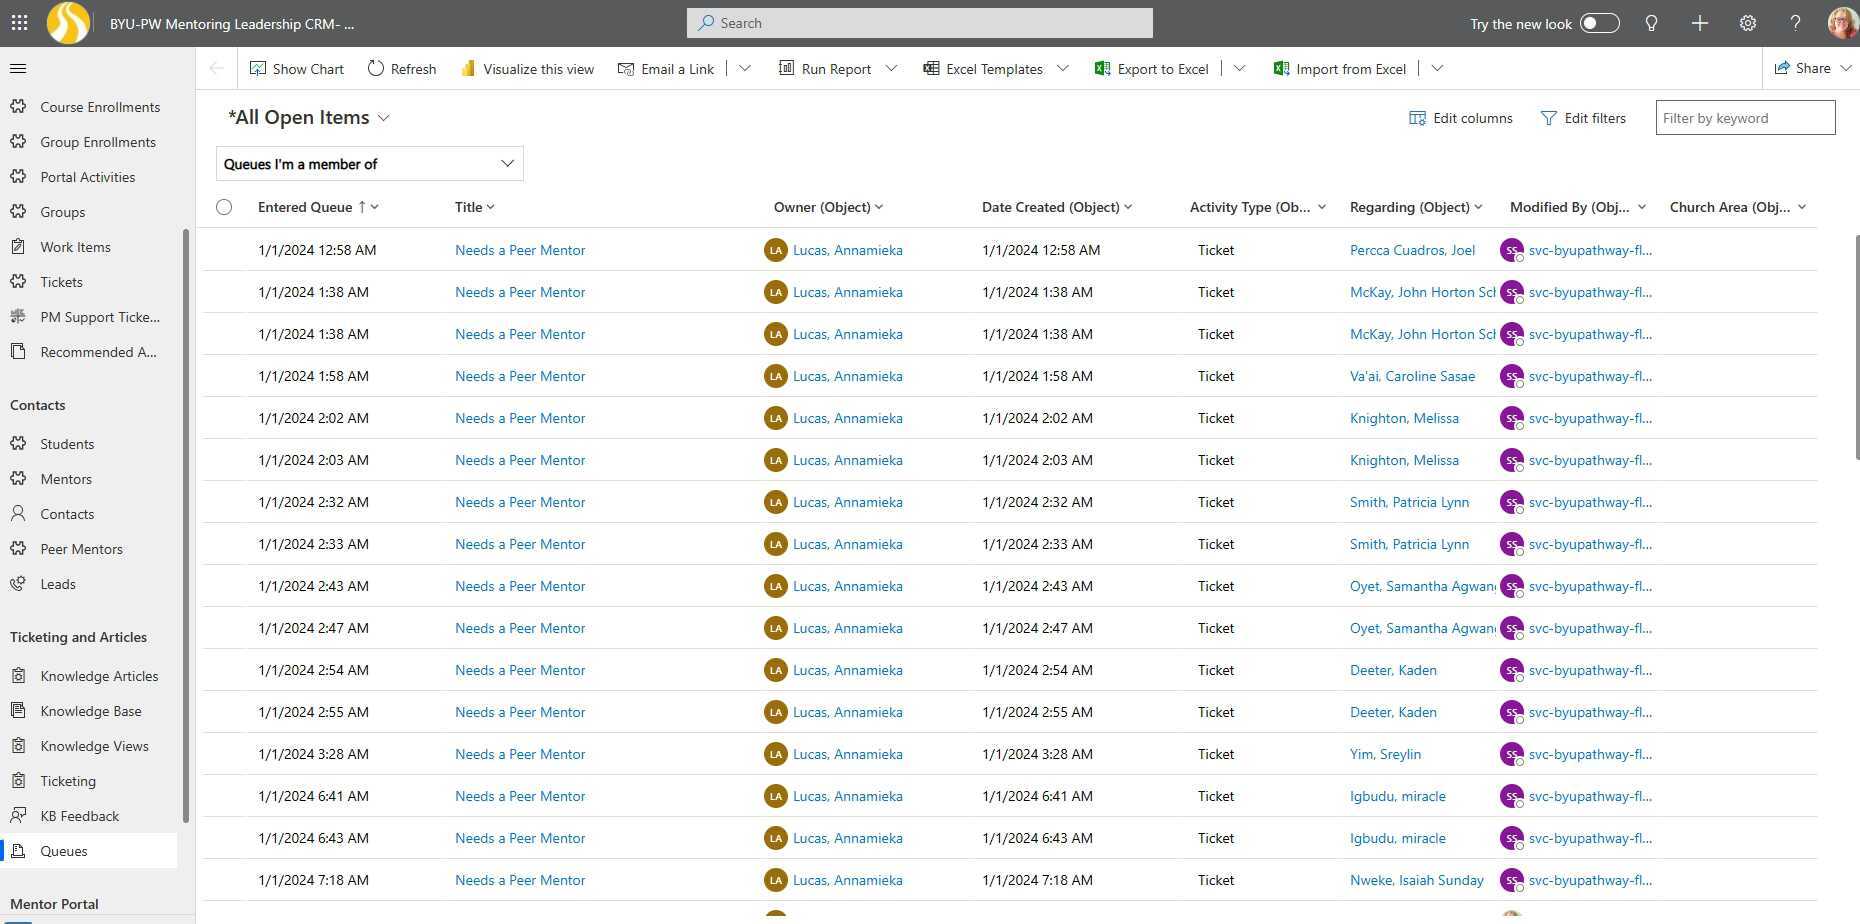
Task: Select all rows using the header radio circle
Action: coord(224,207)
